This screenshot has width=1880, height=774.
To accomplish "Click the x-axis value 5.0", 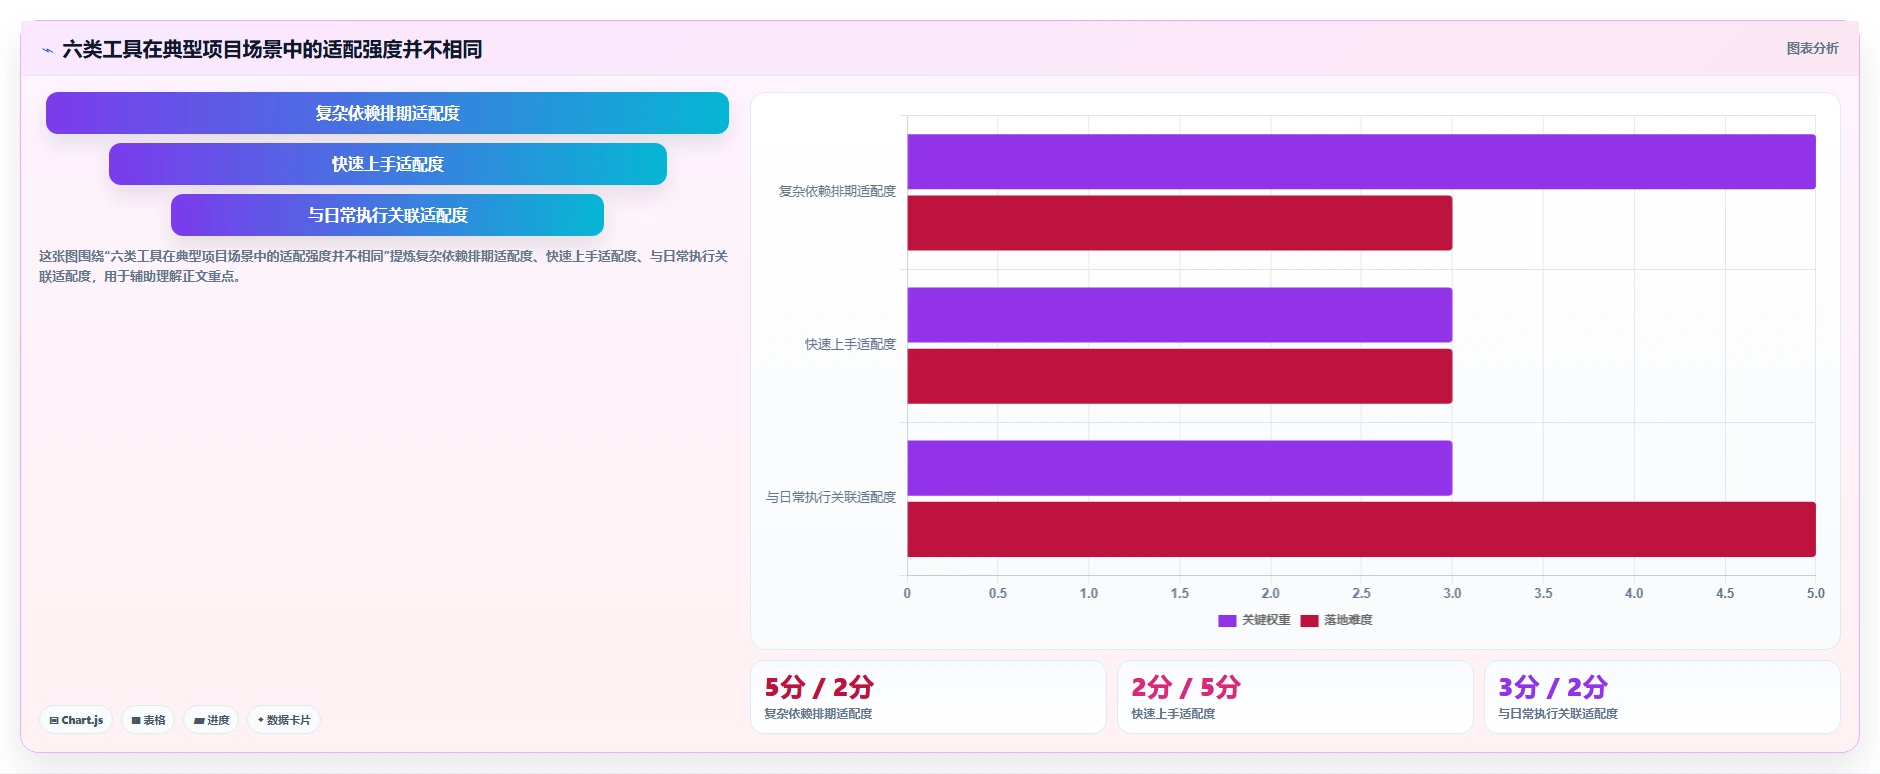I will [1815, 593].
